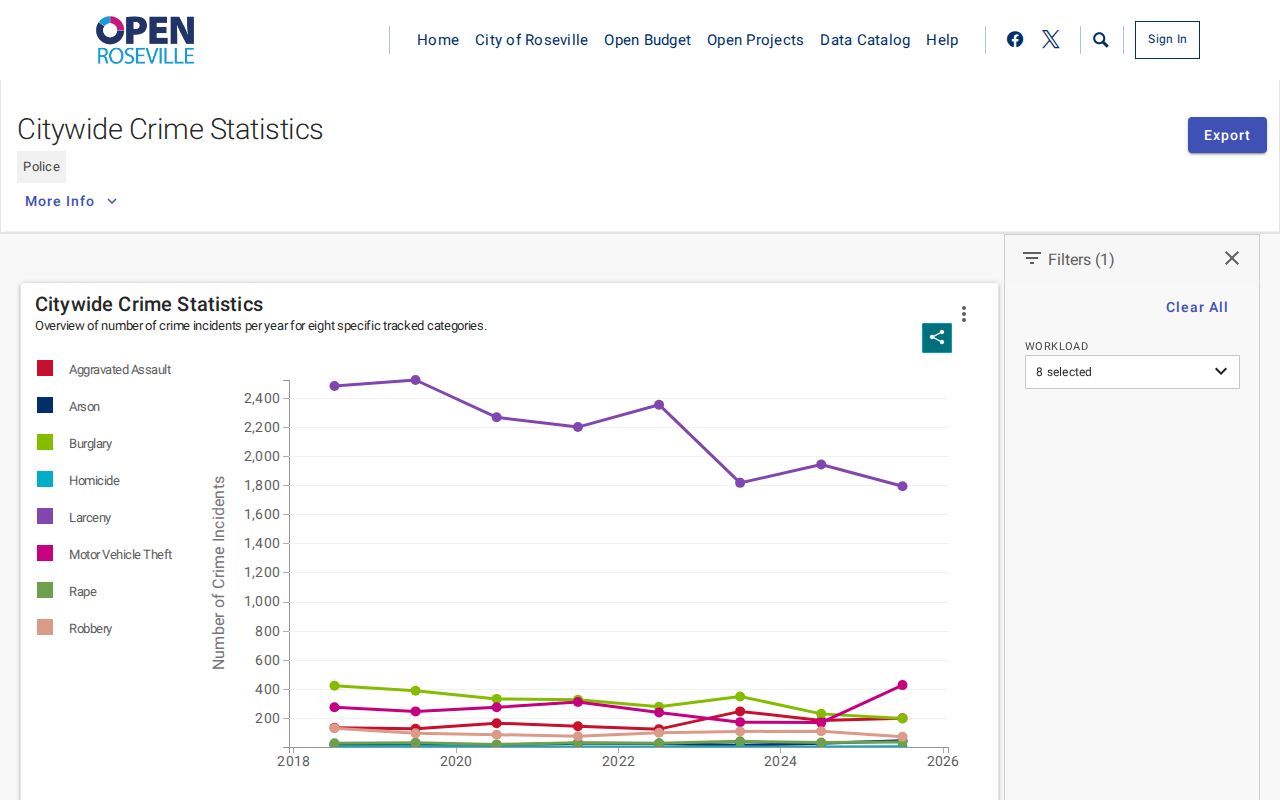The image size is (1280, 800).
Task: Click the Homicide legend label
Action: [94, 481]
